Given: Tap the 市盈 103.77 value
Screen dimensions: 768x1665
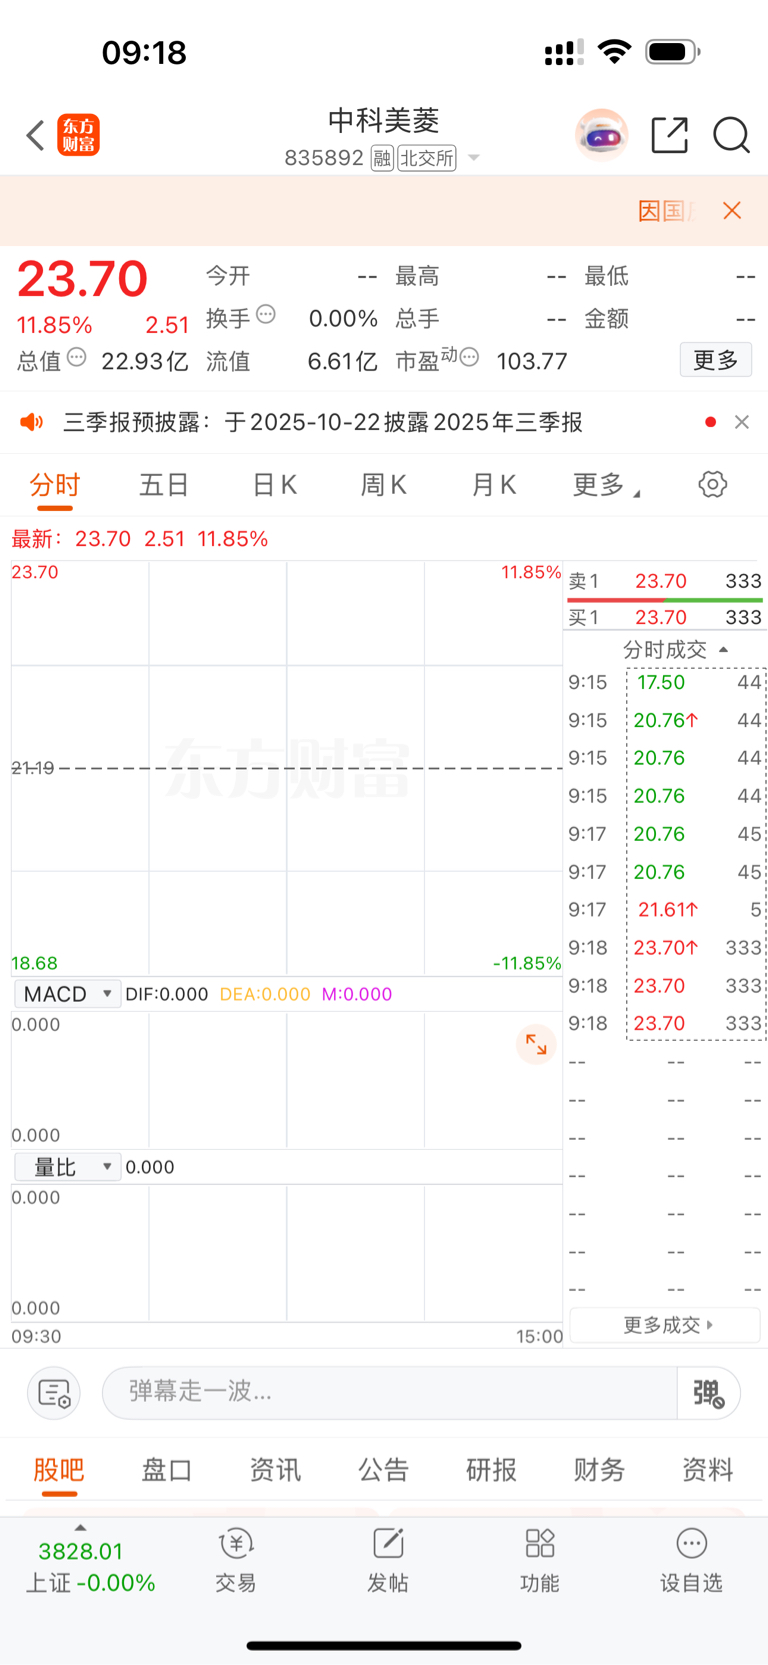Looking at the screenshot, I should coord(532,361).
